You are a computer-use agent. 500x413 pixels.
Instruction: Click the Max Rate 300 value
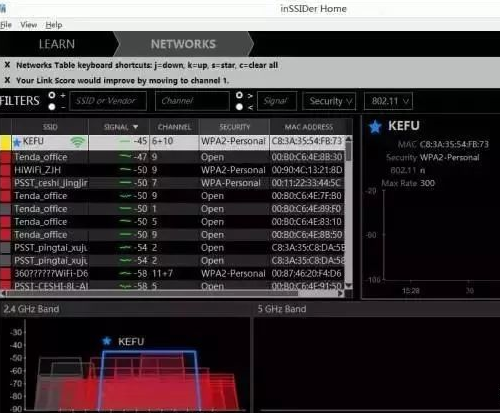tap(427, 183)
